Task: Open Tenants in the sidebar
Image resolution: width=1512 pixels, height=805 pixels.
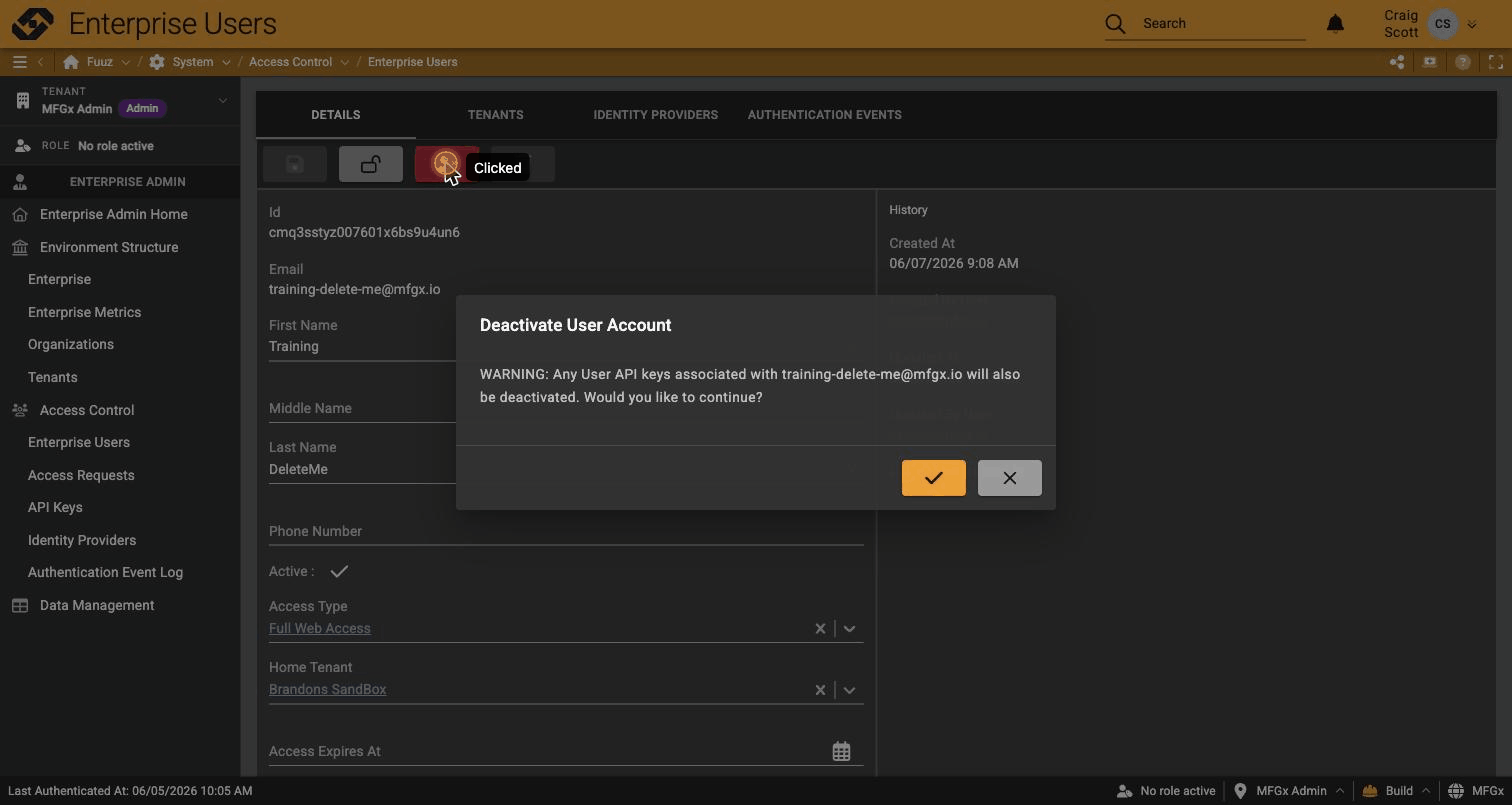Action: pos(52,377)
